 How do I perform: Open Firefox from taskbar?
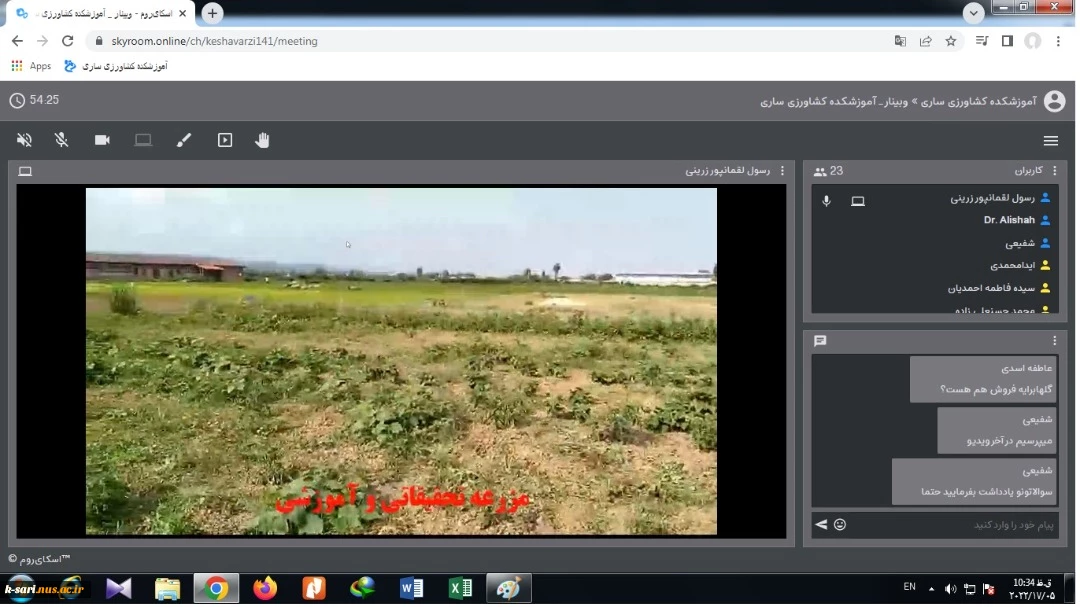click(265, 590)
